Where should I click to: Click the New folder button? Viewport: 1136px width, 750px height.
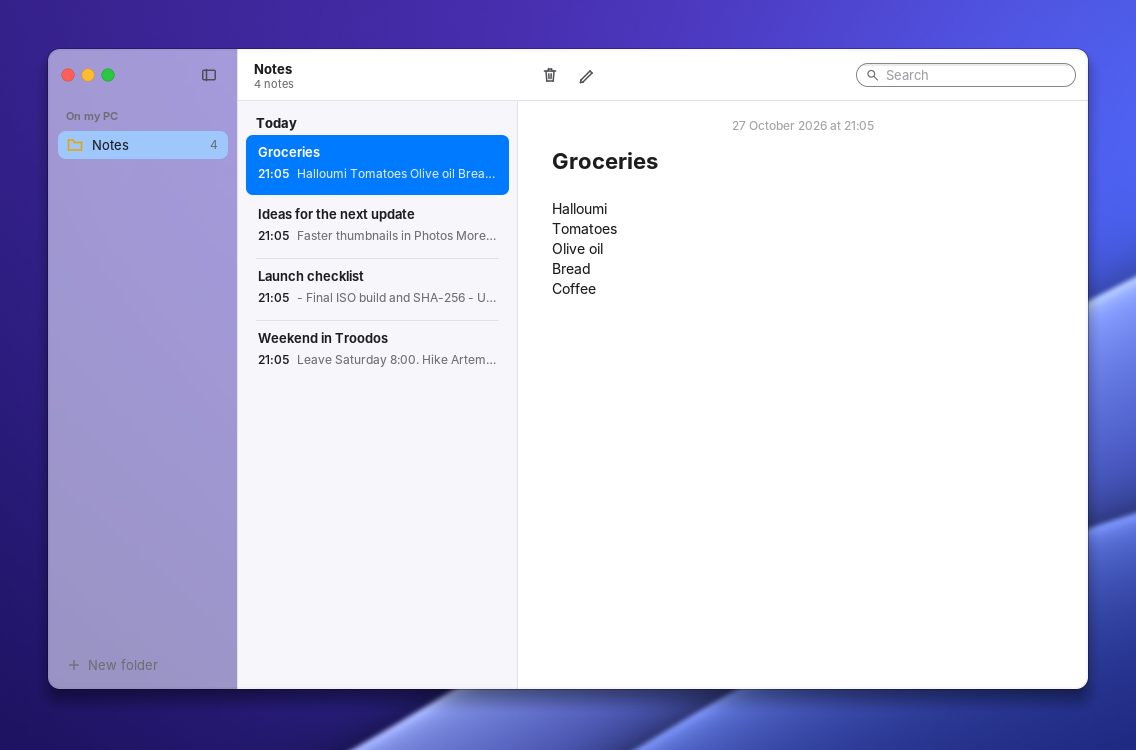(112, 664)
